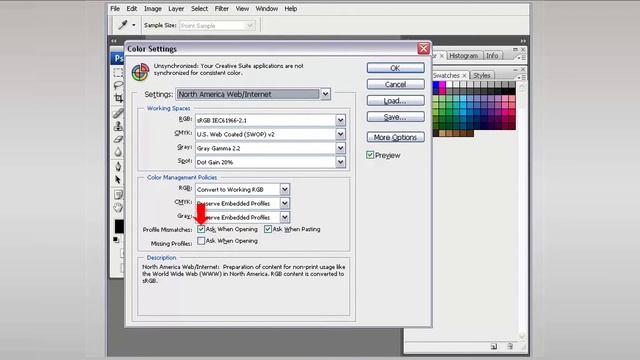Image resolution: width=640 pixels, height=360 pixels.
Task: Close the Swatches tab with its x
Action: point(464,76)
